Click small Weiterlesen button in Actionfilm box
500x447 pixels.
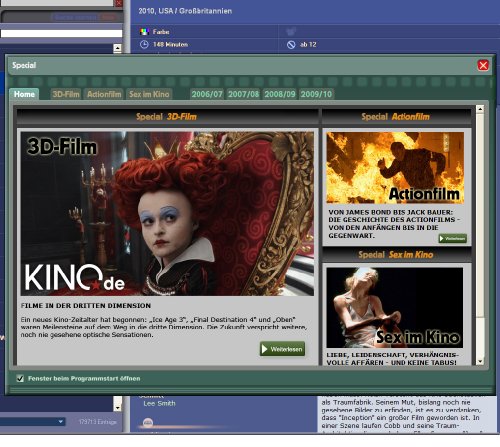[452, 238]
